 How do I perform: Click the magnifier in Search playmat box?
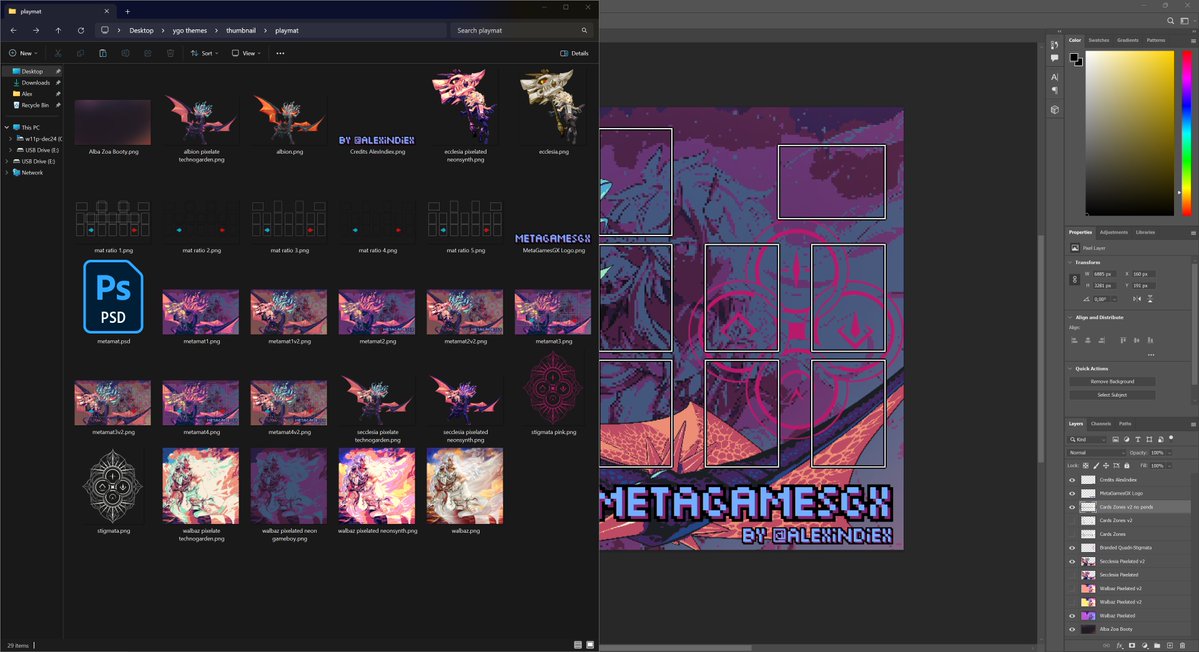pyautogui.click(x=584, y=31)
